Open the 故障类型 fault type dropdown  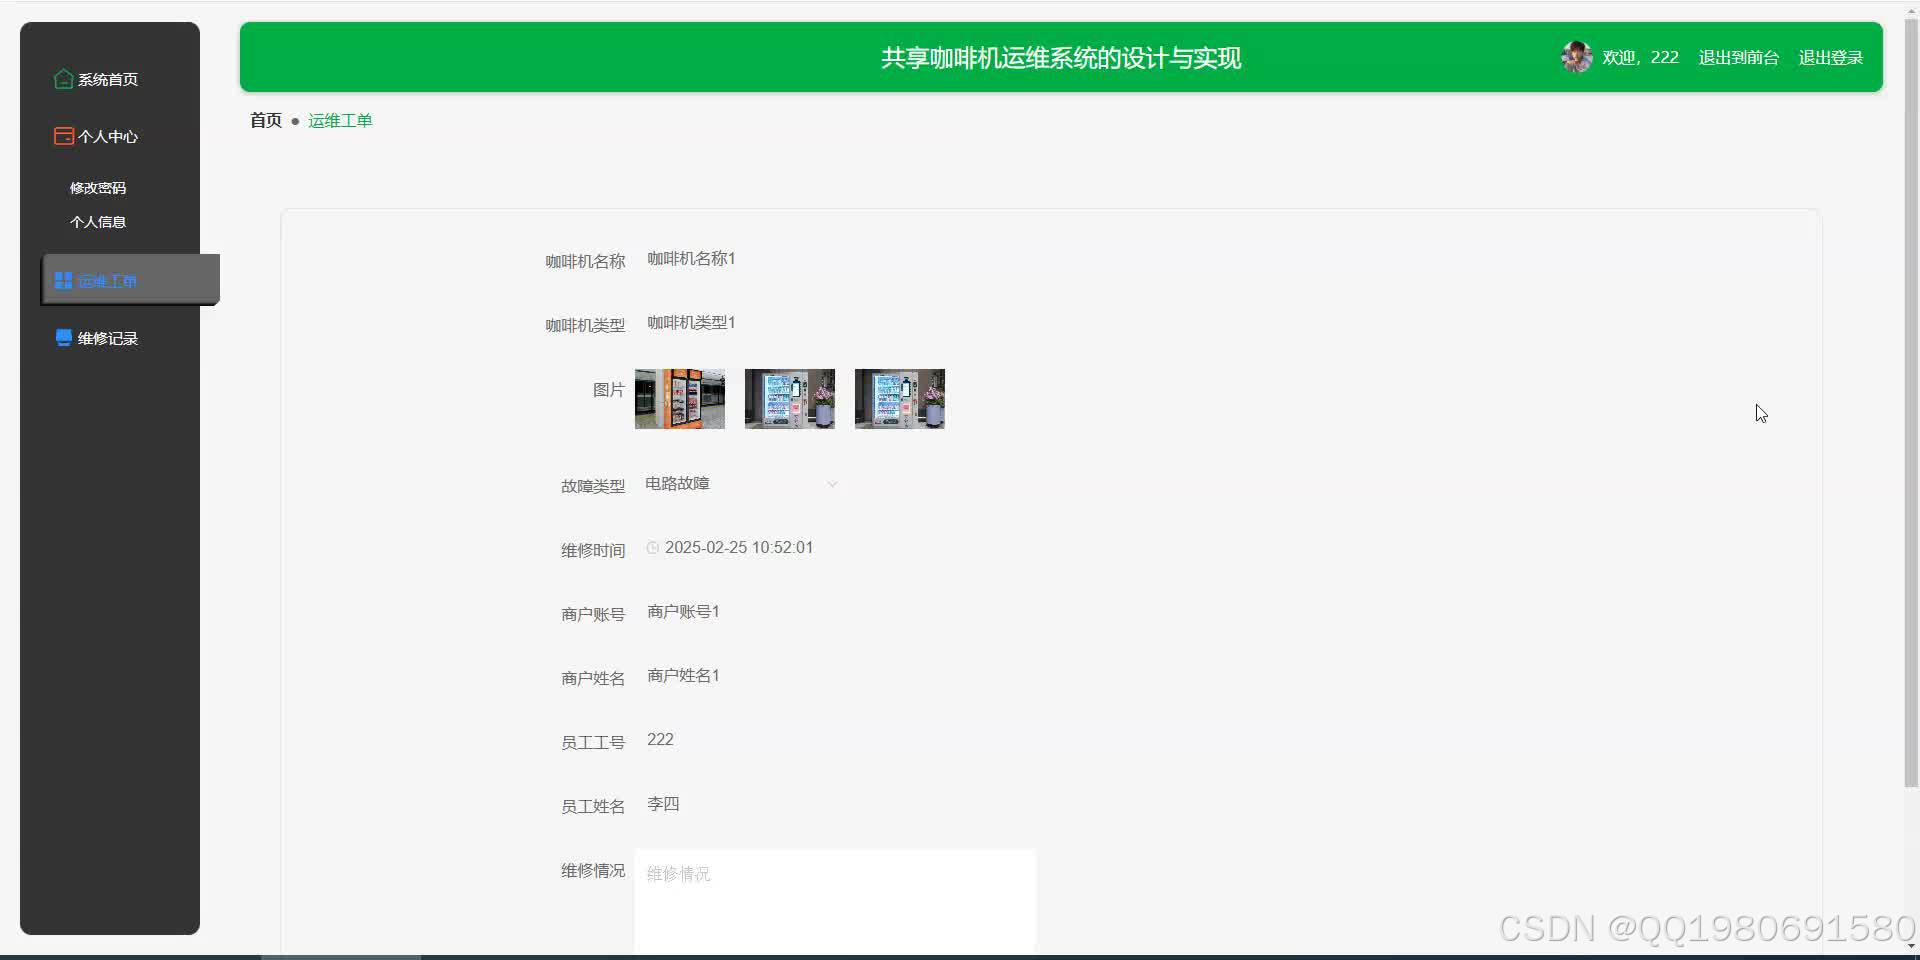[740, 483]
